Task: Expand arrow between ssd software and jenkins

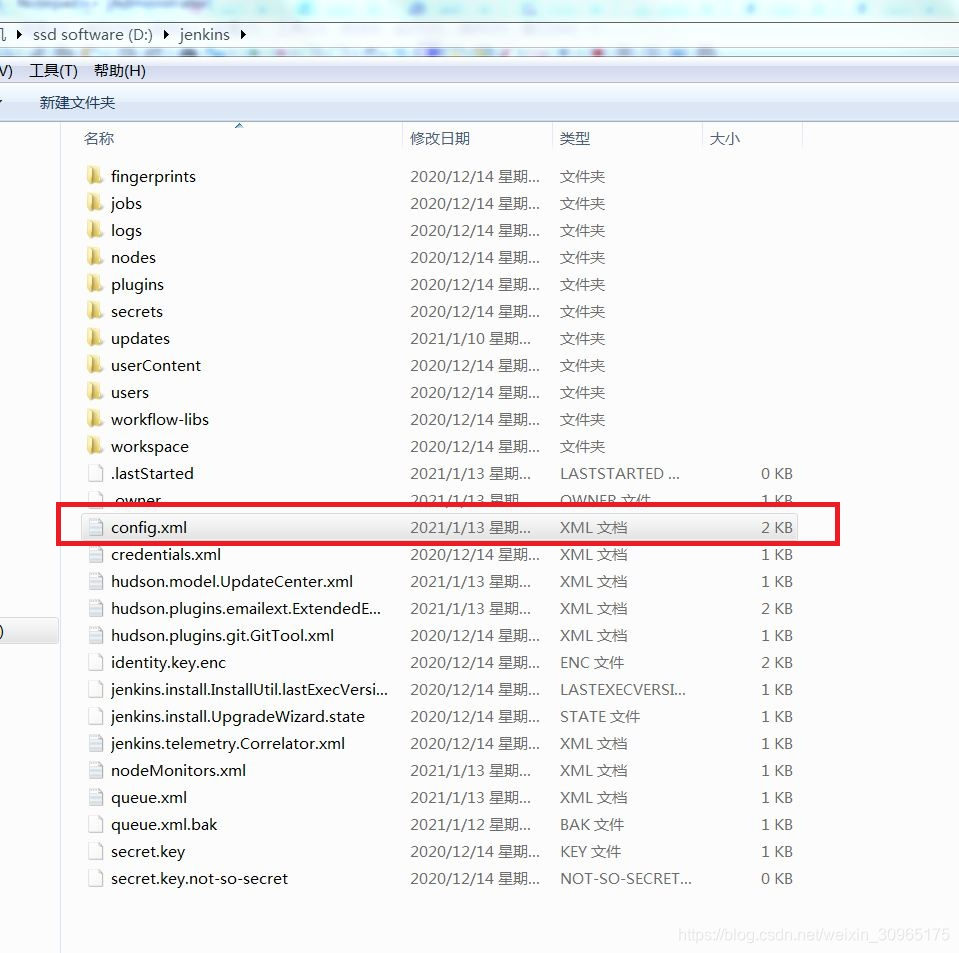Action: click(166, 35)
